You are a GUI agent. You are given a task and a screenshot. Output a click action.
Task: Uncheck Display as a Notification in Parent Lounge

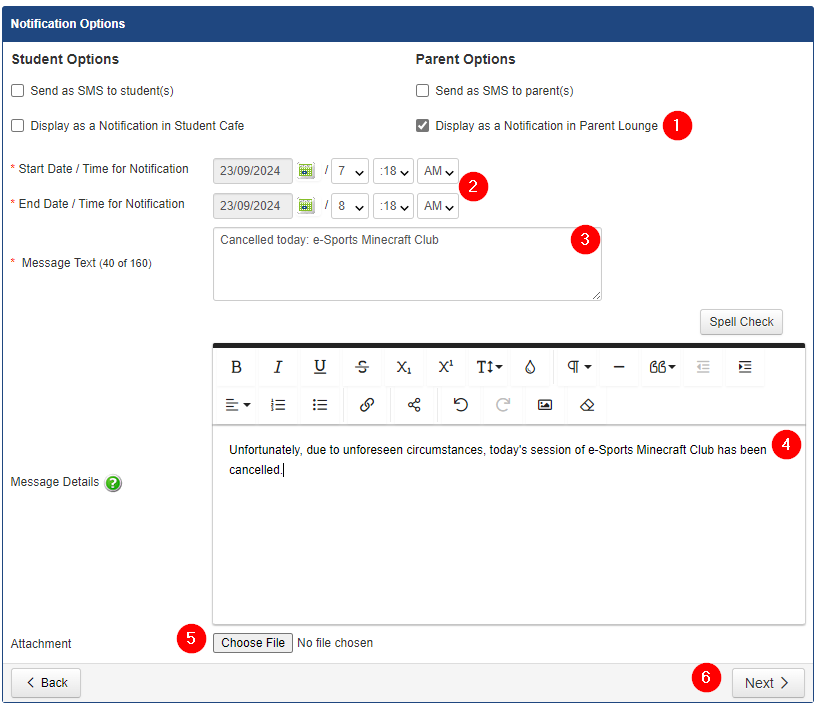pos(423,126)
